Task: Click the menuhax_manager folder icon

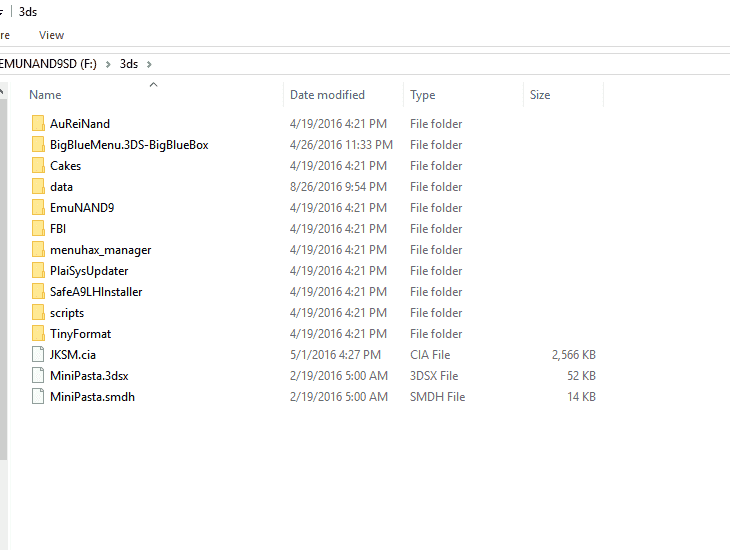Action: (x=38, y=250)
